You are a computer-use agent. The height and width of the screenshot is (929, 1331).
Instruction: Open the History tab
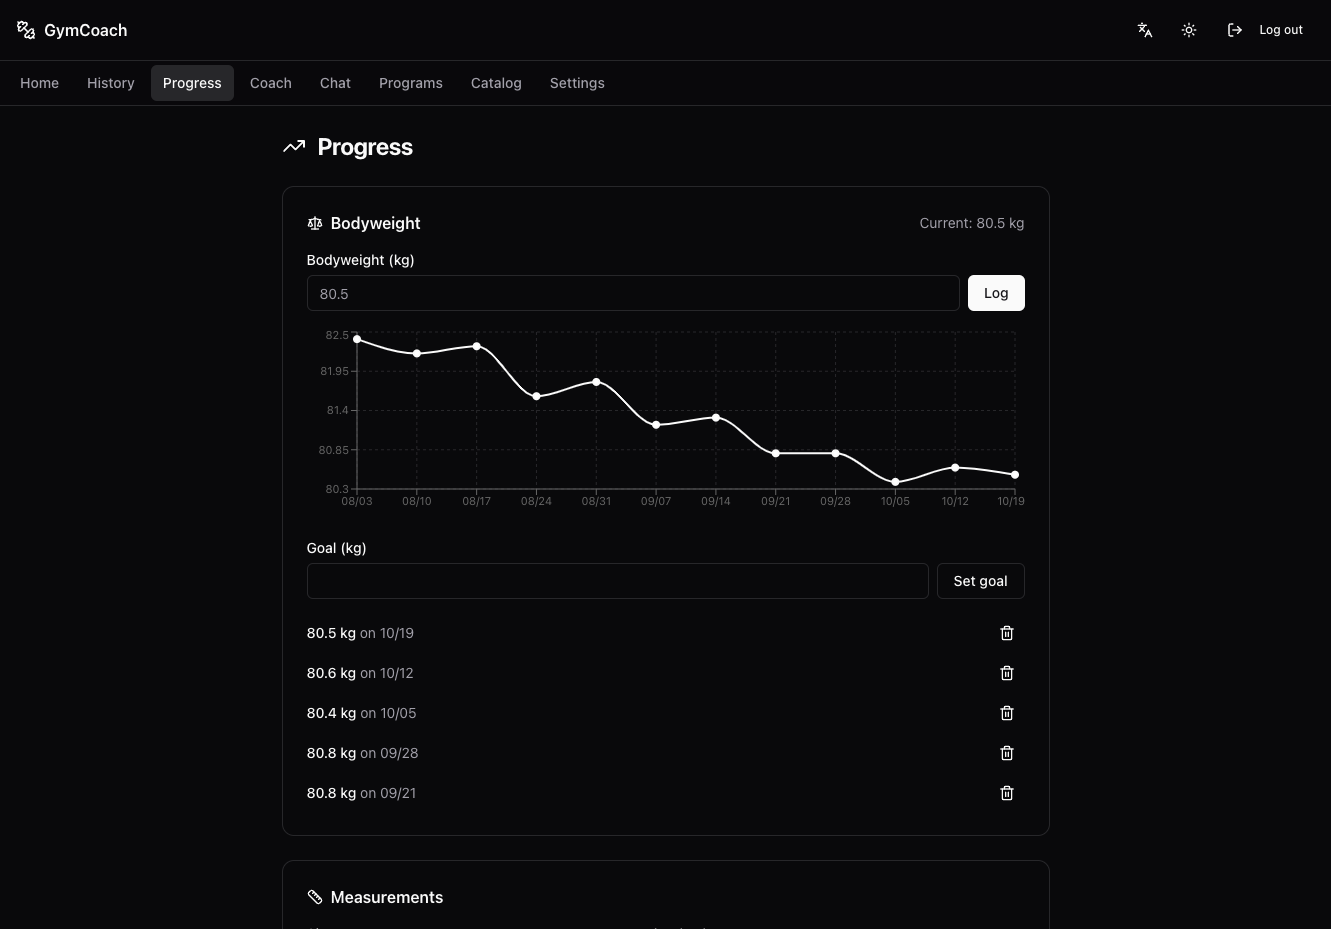(111, 83)
